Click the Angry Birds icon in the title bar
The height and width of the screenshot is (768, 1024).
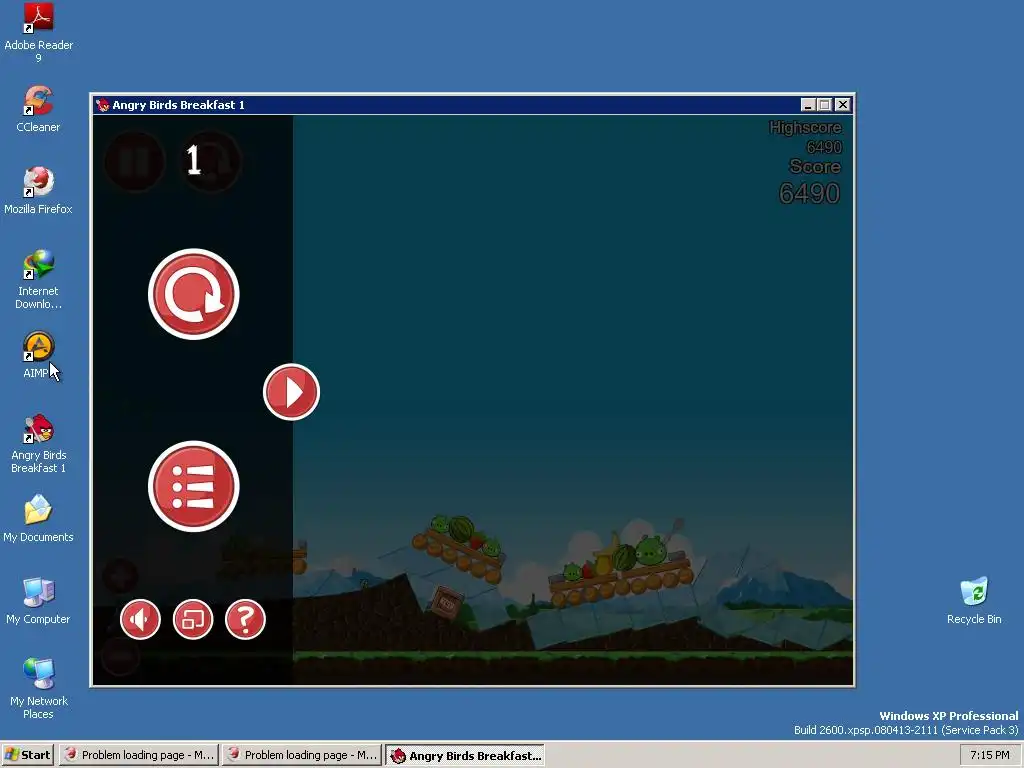coord(103,104)
